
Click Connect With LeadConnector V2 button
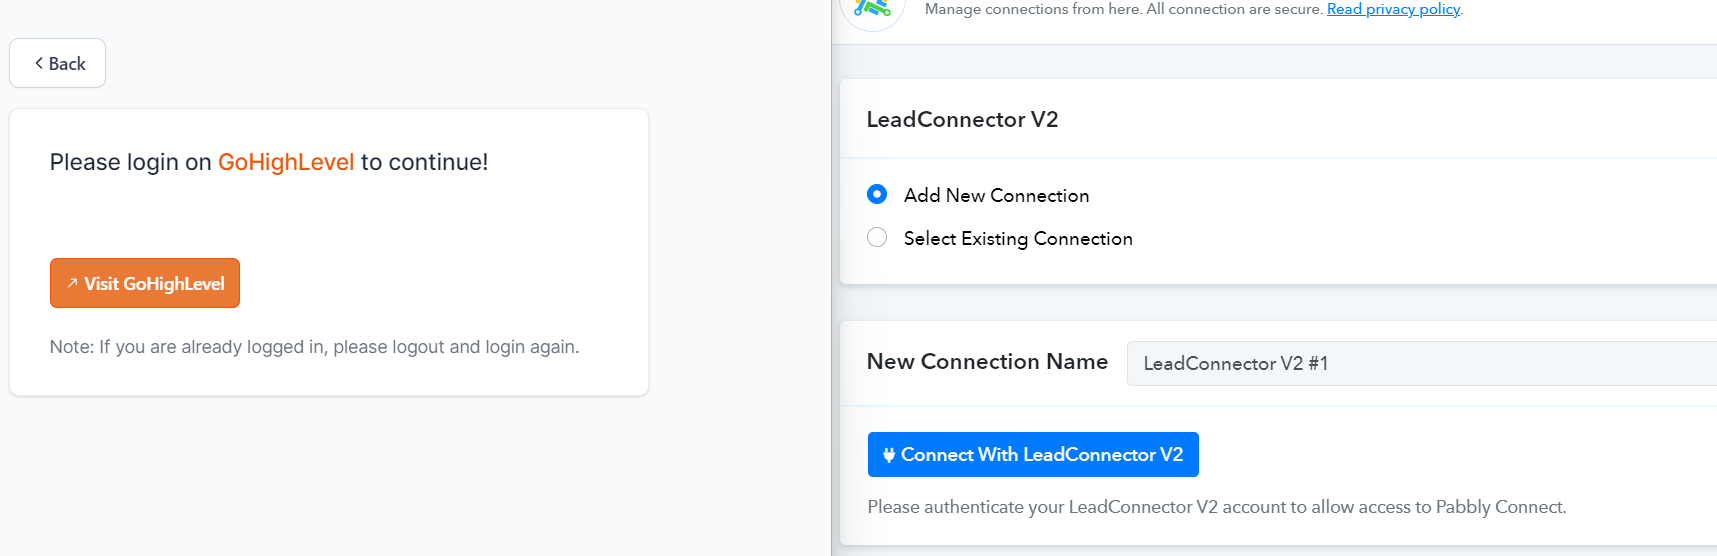(1033, 455)
